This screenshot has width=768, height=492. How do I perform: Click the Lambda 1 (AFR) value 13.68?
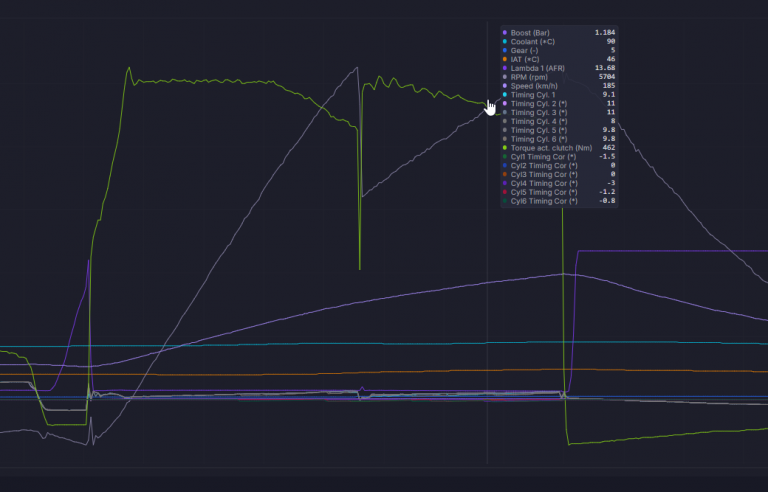click(x=605, y=68)
